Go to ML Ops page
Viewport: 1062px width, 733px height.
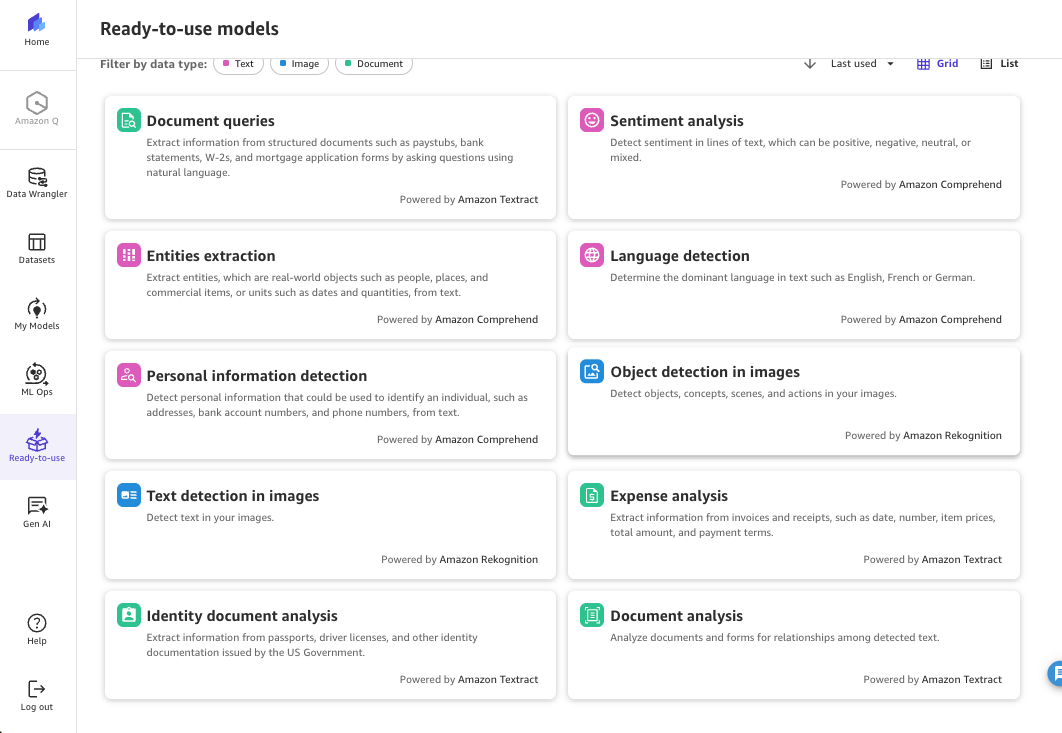pyautogui.click(x=37, y=380)
